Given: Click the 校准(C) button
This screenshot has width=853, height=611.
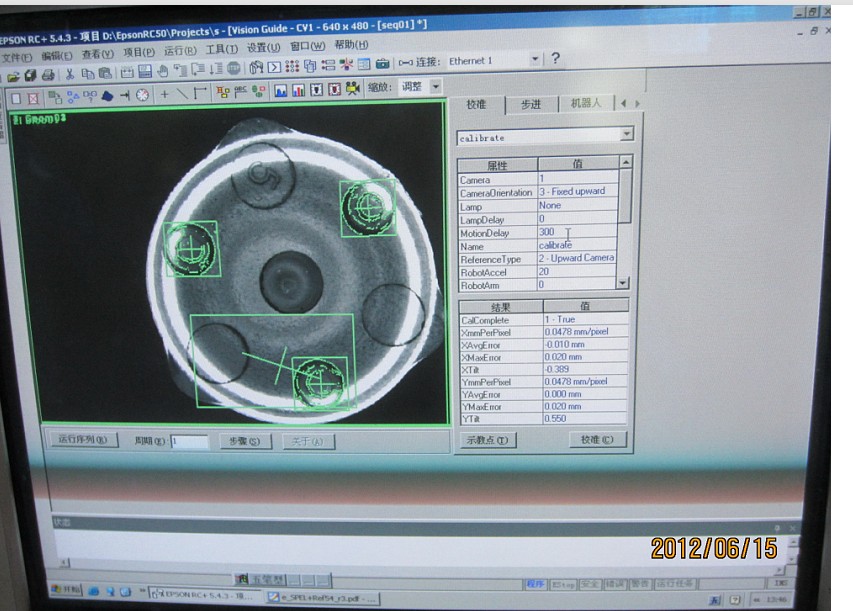Looking at the screenshot, I should point(598,439).
